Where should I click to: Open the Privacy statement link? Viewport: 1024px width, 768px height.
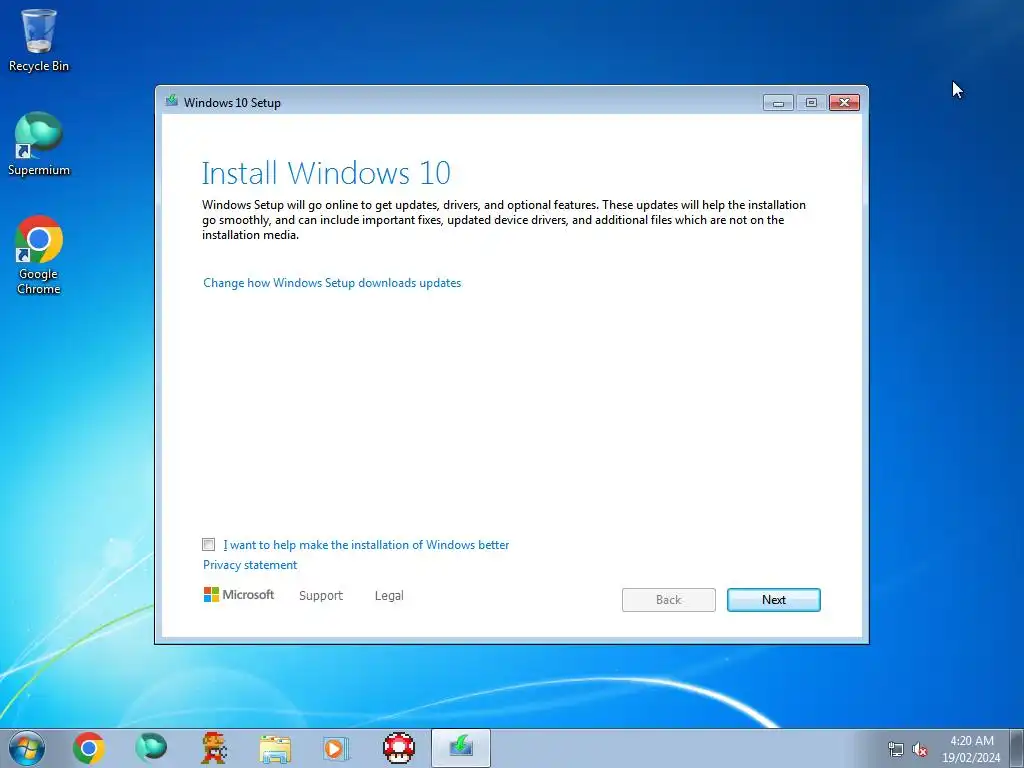tap(249, 565)
